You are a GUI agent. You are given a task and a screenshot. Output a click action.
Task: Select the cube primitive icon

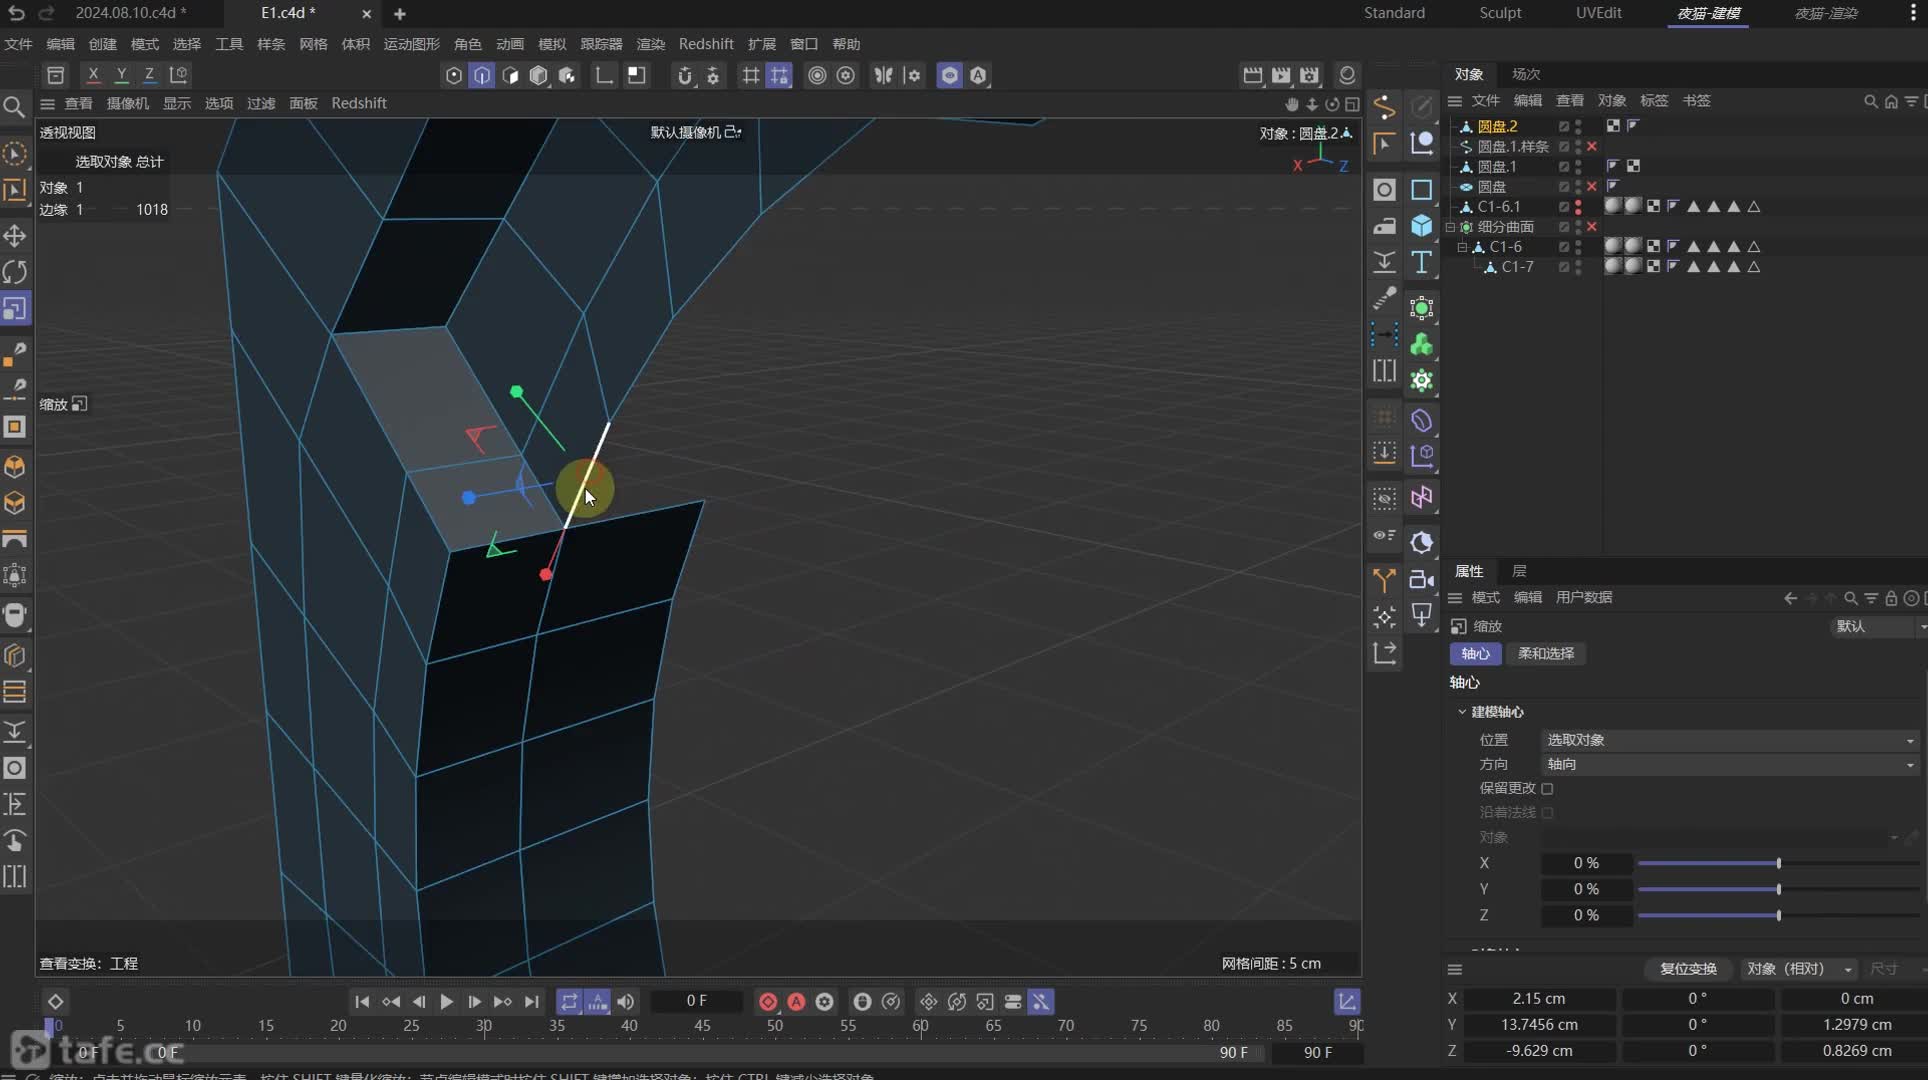click(1421, 225)
